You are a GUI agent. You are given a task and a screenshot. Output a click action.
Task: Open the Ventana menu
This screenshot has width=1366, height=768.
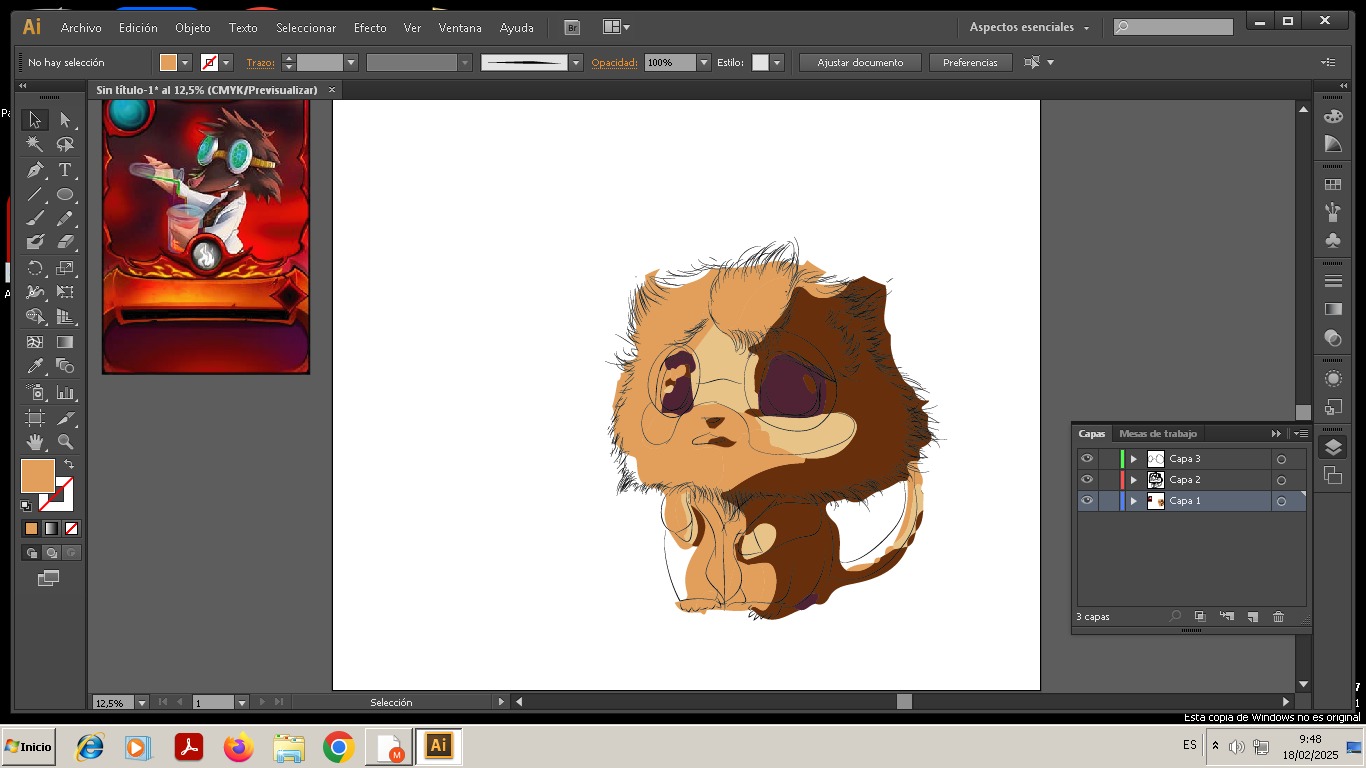(x=460, y=28)
